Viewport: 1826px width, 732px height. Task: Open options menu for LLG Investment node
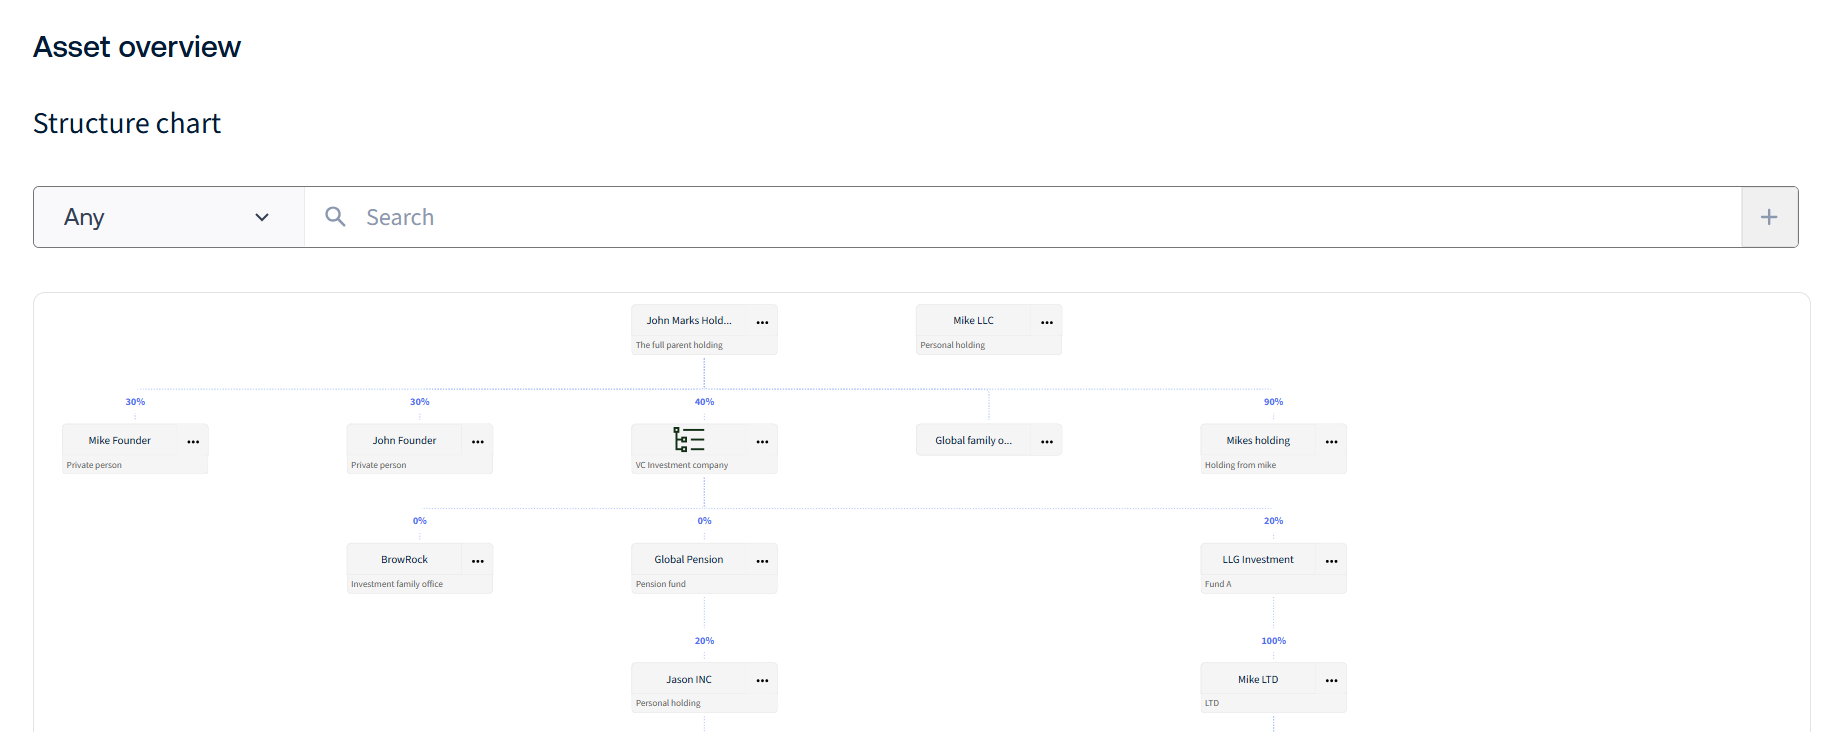(1331, 561)
